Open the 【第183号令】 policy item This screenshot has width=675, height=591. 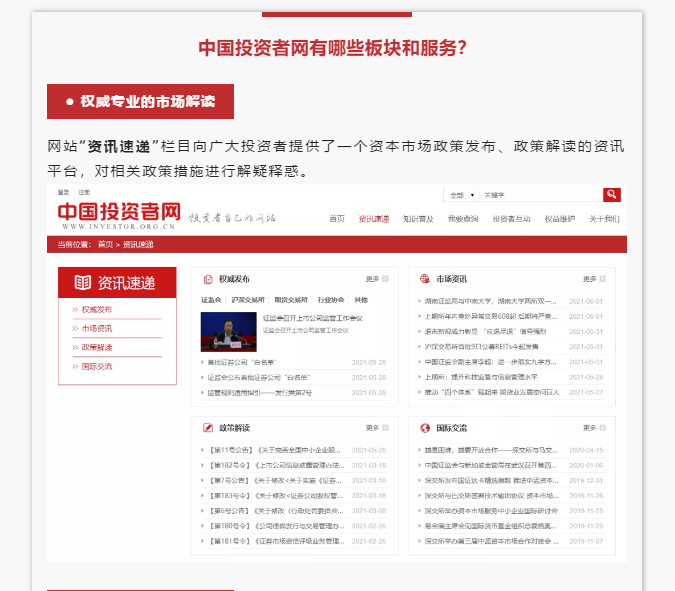coord(275,495)
